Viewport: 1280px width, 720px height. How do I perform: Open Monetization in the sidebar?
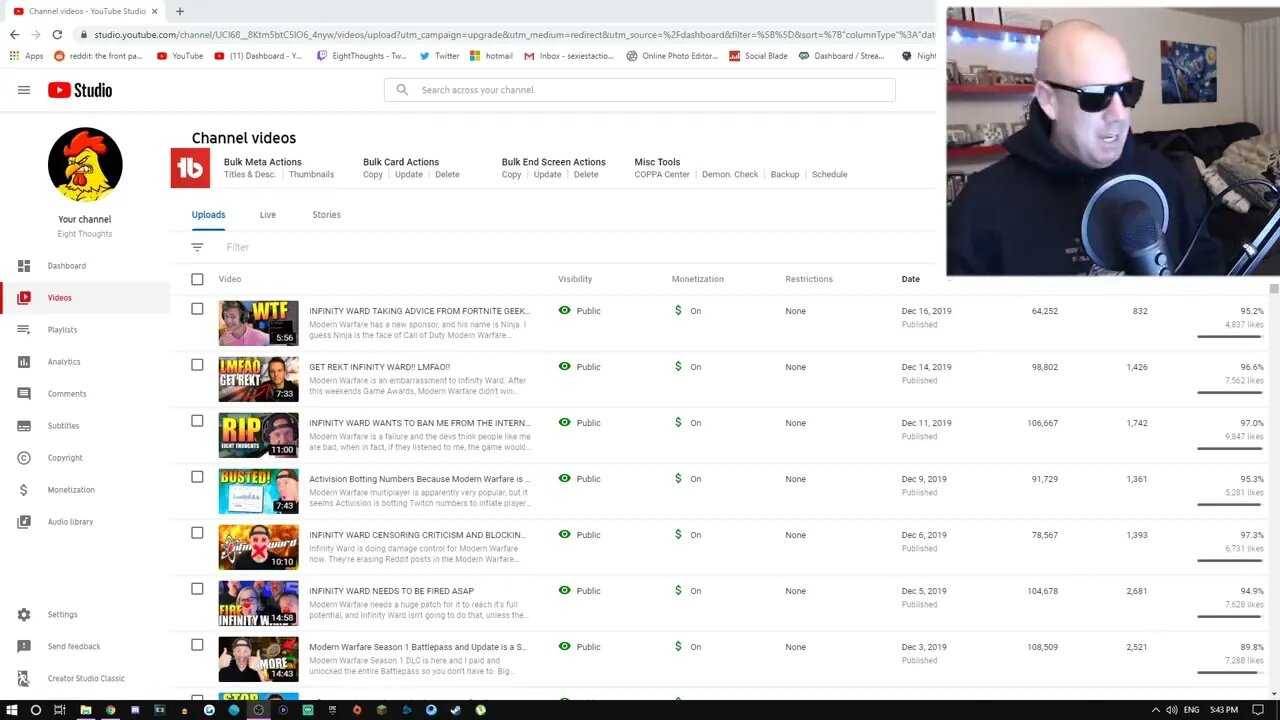pyautogui.click(x=85, y=490)
